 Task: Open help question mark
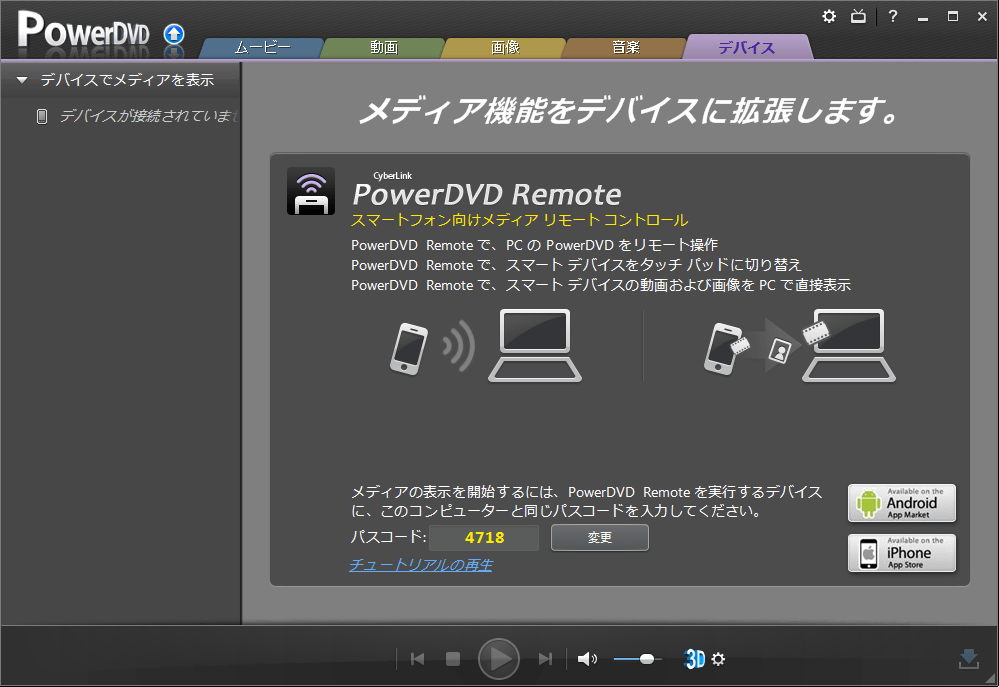pos(893,17)
